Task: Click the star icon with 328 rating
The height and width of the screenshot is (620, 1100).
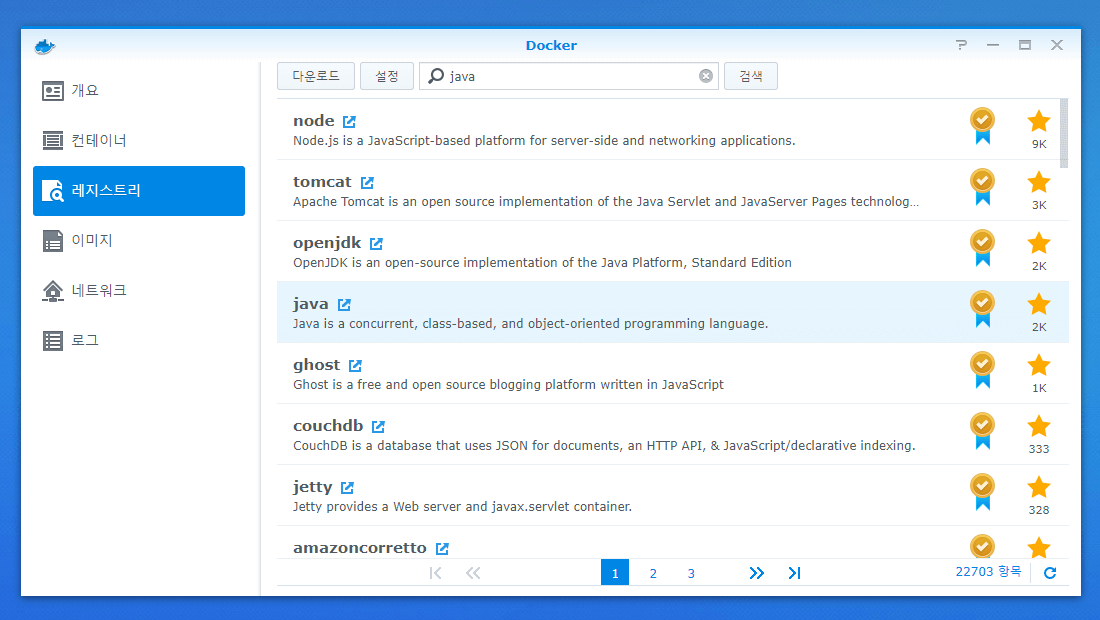Action: click(x=1039, y=487)
